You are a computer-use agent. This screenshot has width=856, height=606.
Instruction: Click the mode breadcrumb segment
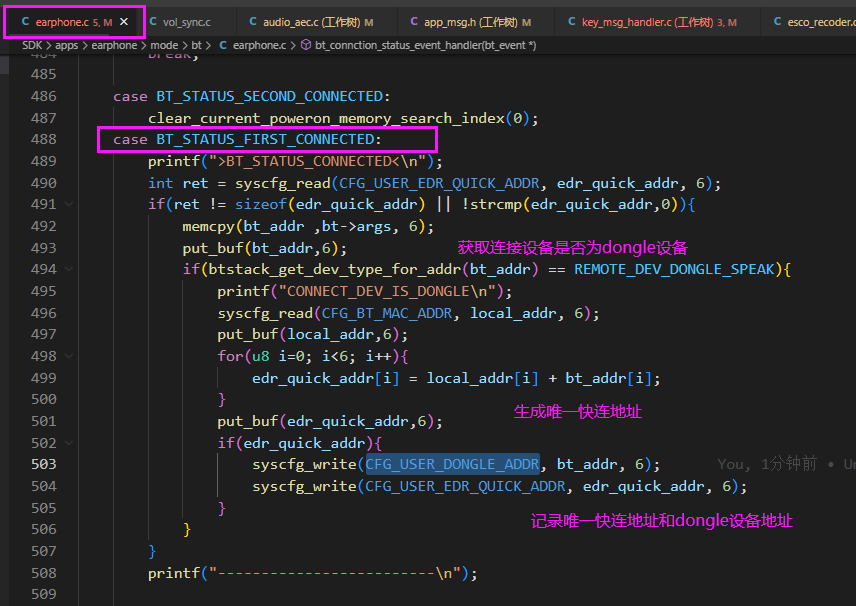point(164,45)
